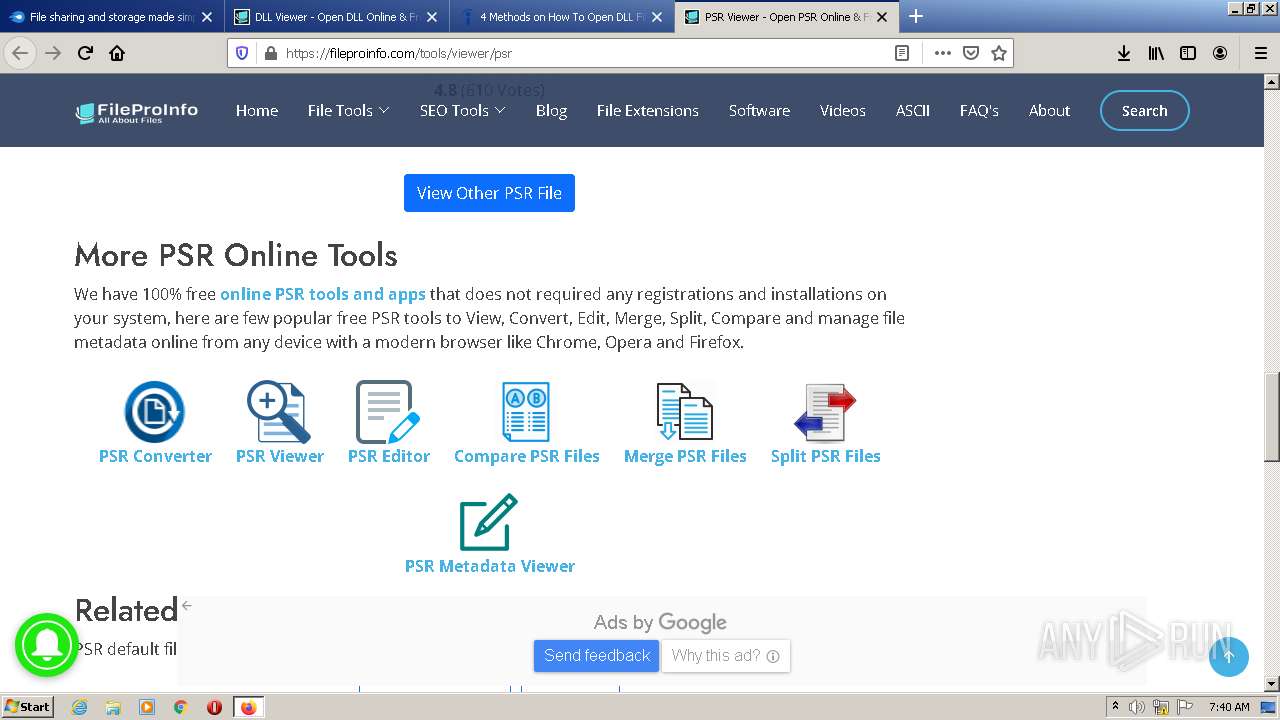The image size is (1280, 720).
Task: Click the Internet Explorer taskbar icon
Action: pos(79,707)
